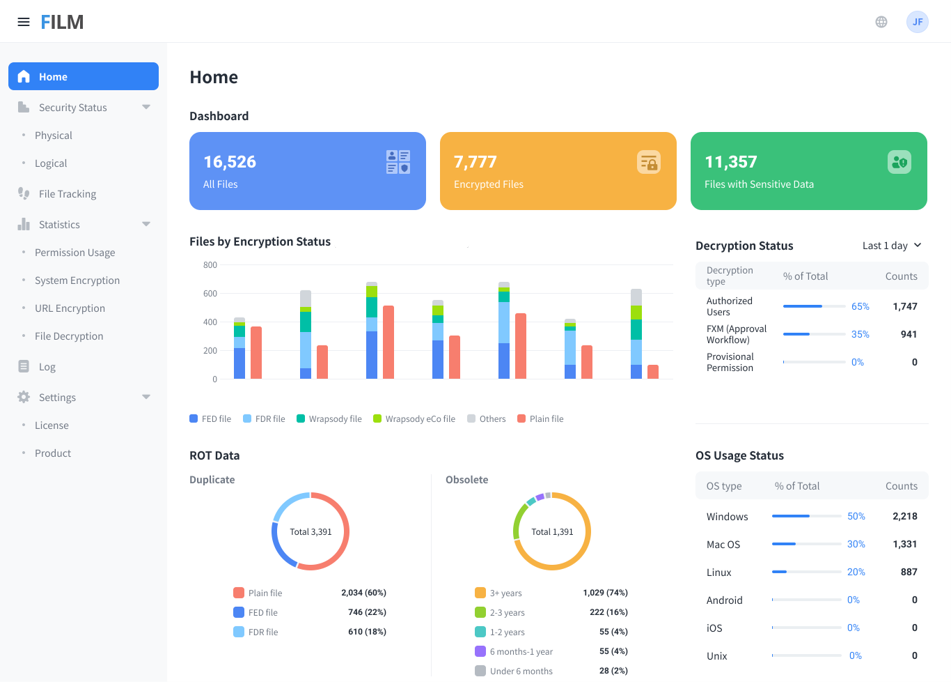
Task: Go to Permission Usage page
Action: (75, 253)
